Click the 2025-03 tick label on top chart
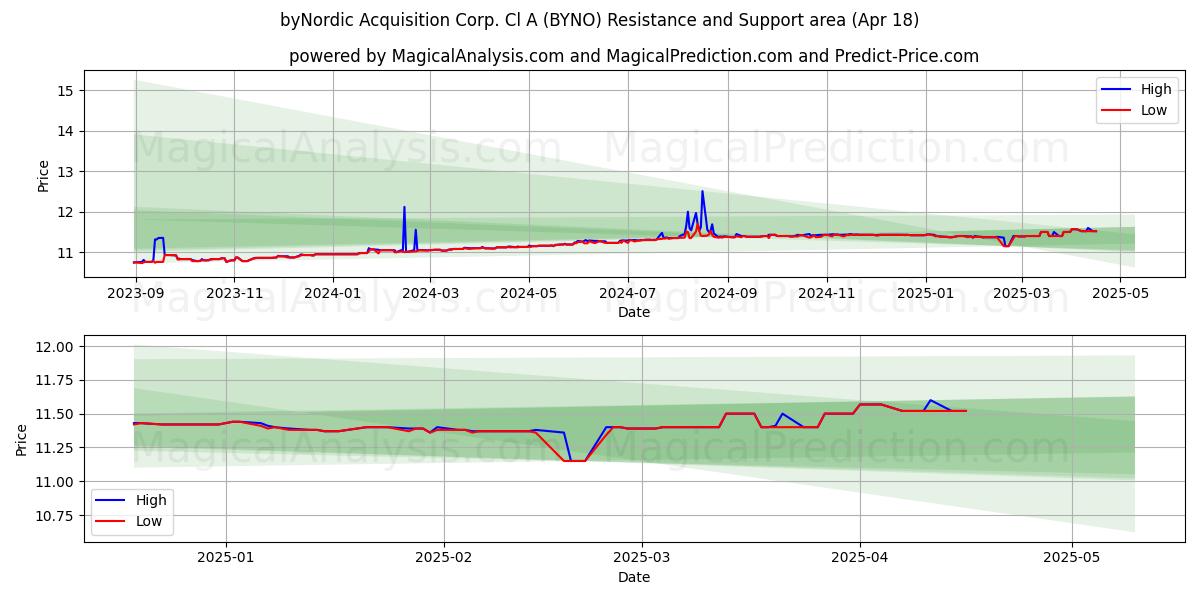The height and width of the screenshot is (600, 1200). click(1022, 293)
